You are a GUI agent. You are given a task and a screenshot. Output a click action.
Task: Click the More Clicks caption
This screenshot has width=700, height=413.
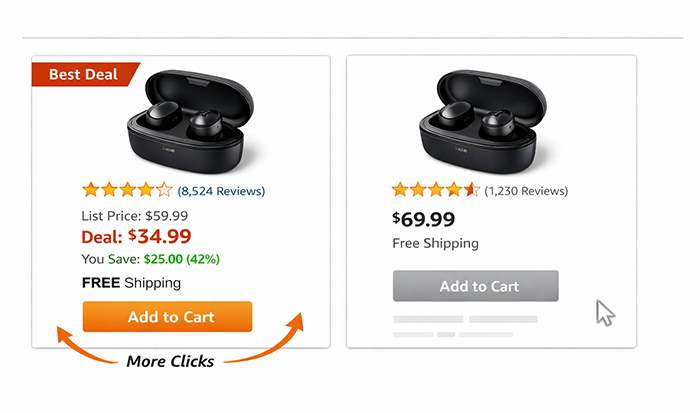(x=170, y=361)
